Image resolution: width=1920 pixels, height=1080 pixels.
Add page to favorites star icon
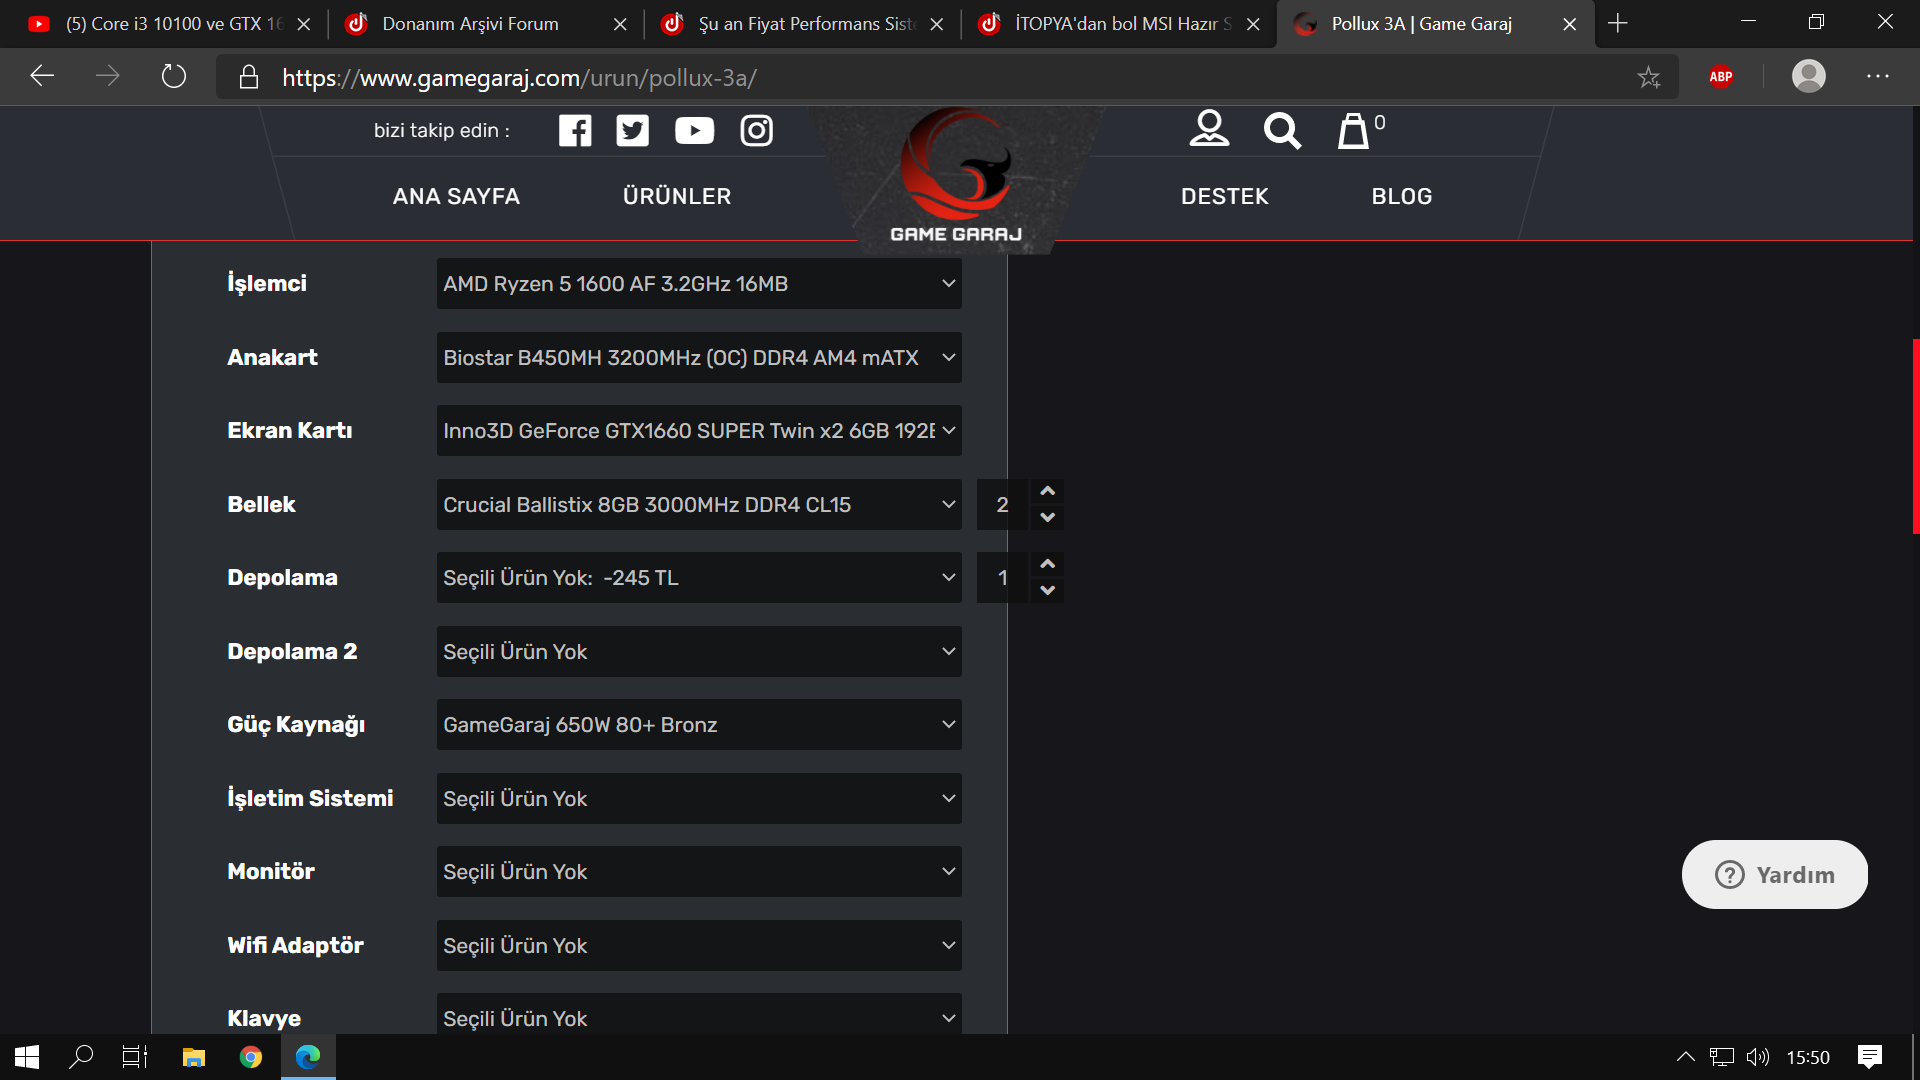[1649, 77]
